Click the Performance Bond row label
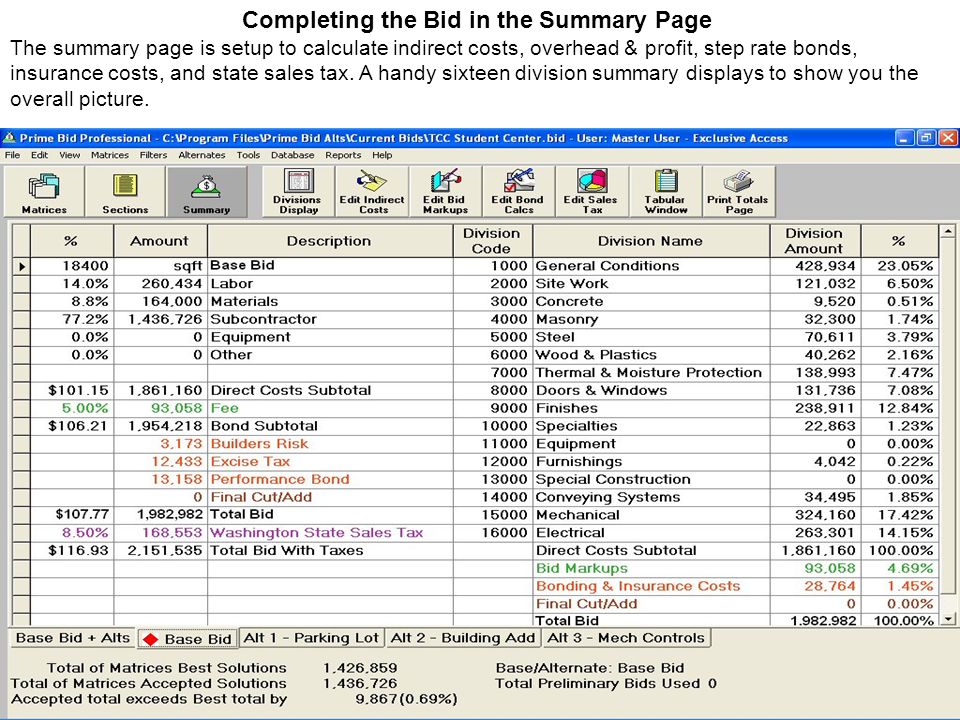Viewport: 960px width, 720px height. coord(280,479)
